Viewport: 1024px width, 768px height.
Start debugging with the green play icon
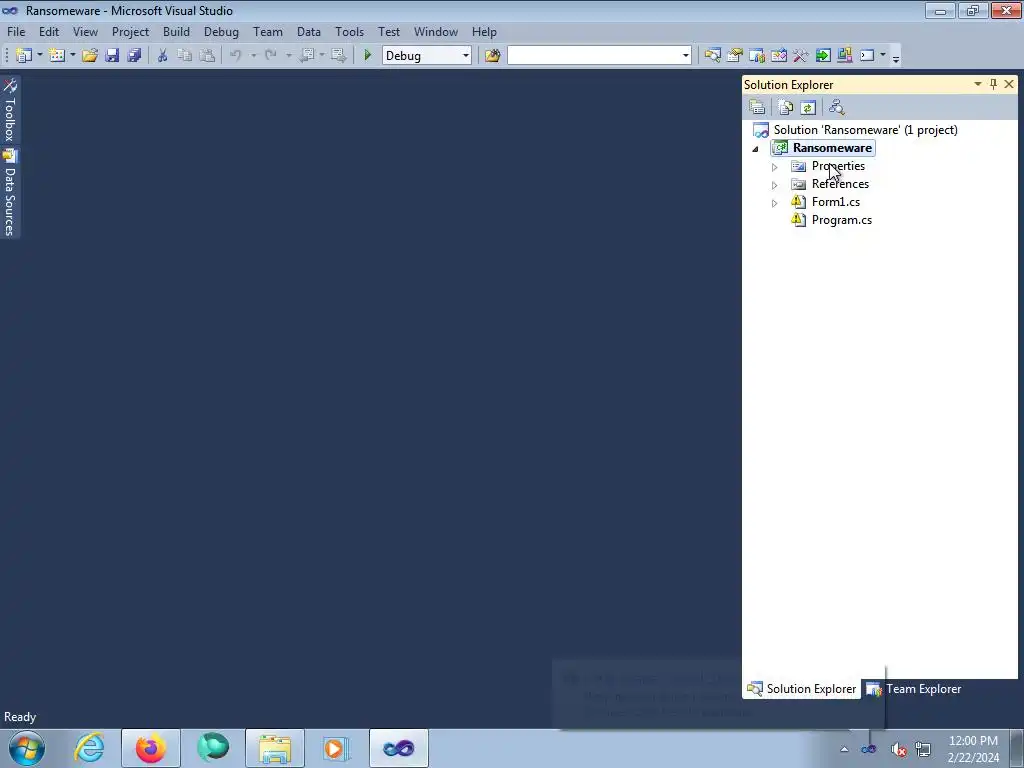[368, 56]
